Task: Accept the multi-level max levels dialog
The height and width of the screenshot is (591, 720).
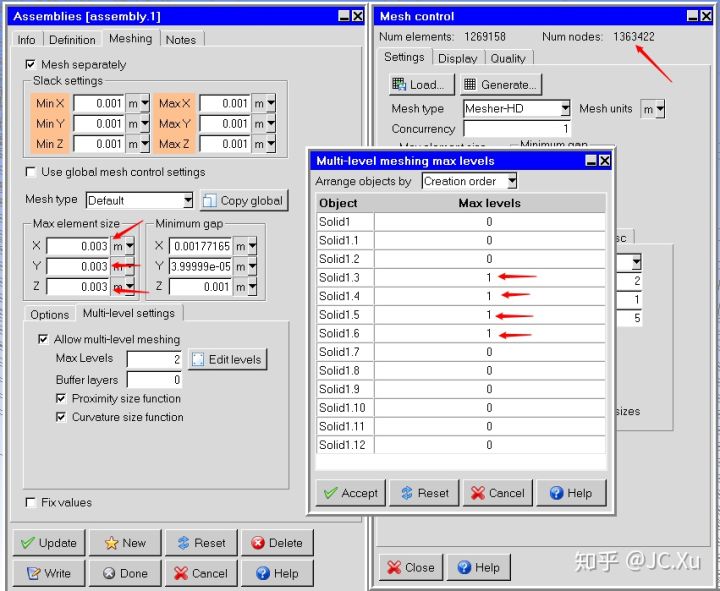Action: click(351, 493)
